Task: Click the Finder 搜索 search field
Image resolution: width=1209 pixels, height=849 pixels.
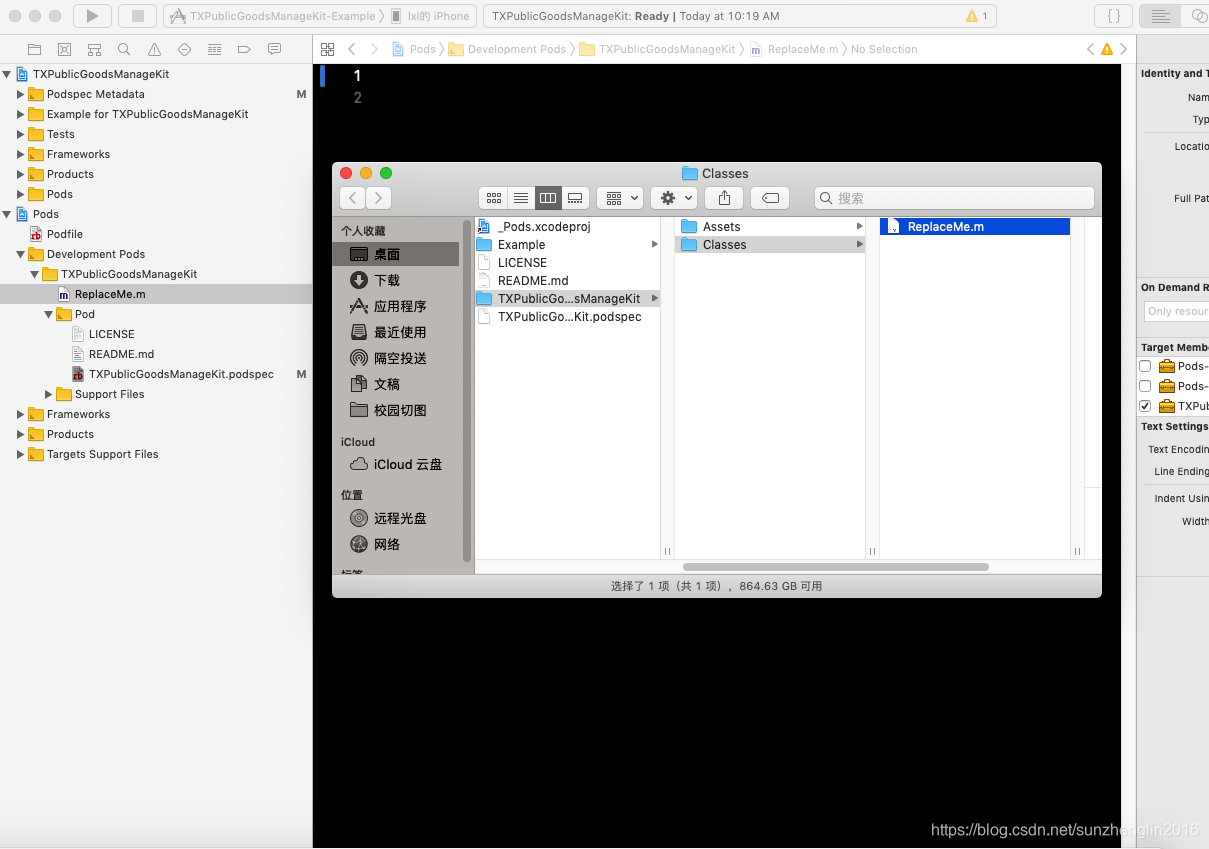Action: coord(954,198)
